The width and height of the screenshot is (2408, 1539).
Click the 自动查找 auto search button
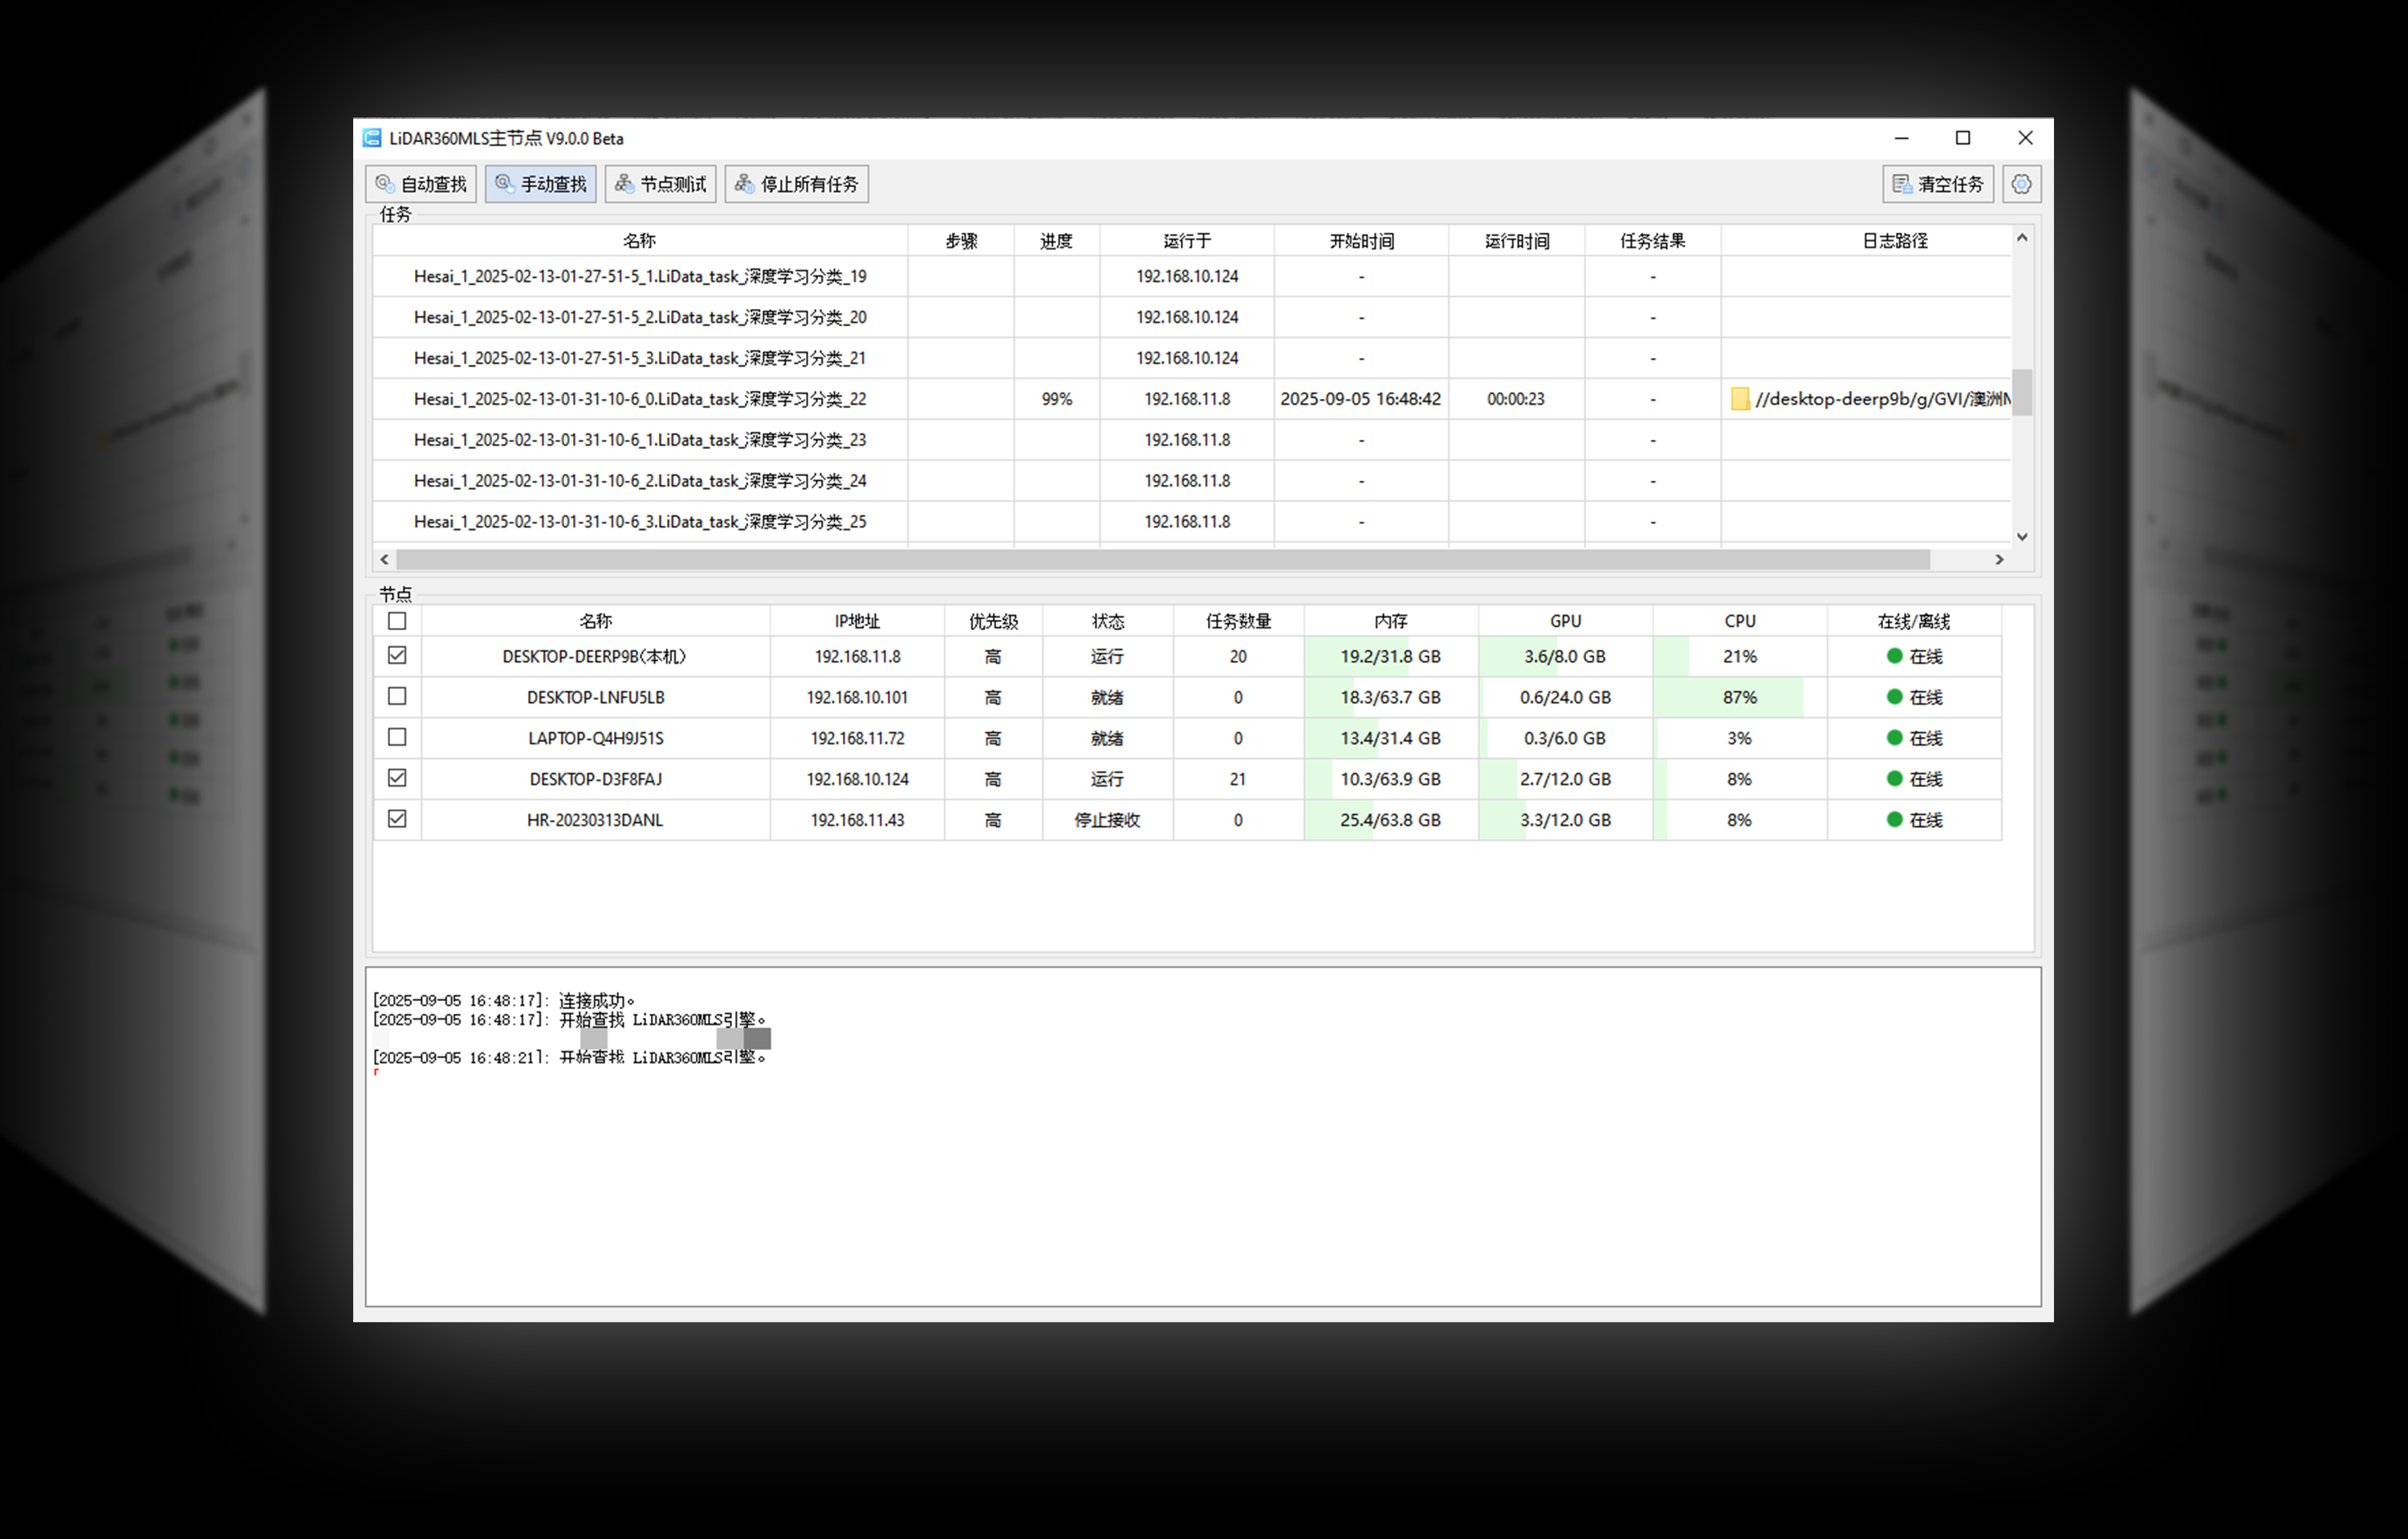pyautogui.click(x=421, y=184)
